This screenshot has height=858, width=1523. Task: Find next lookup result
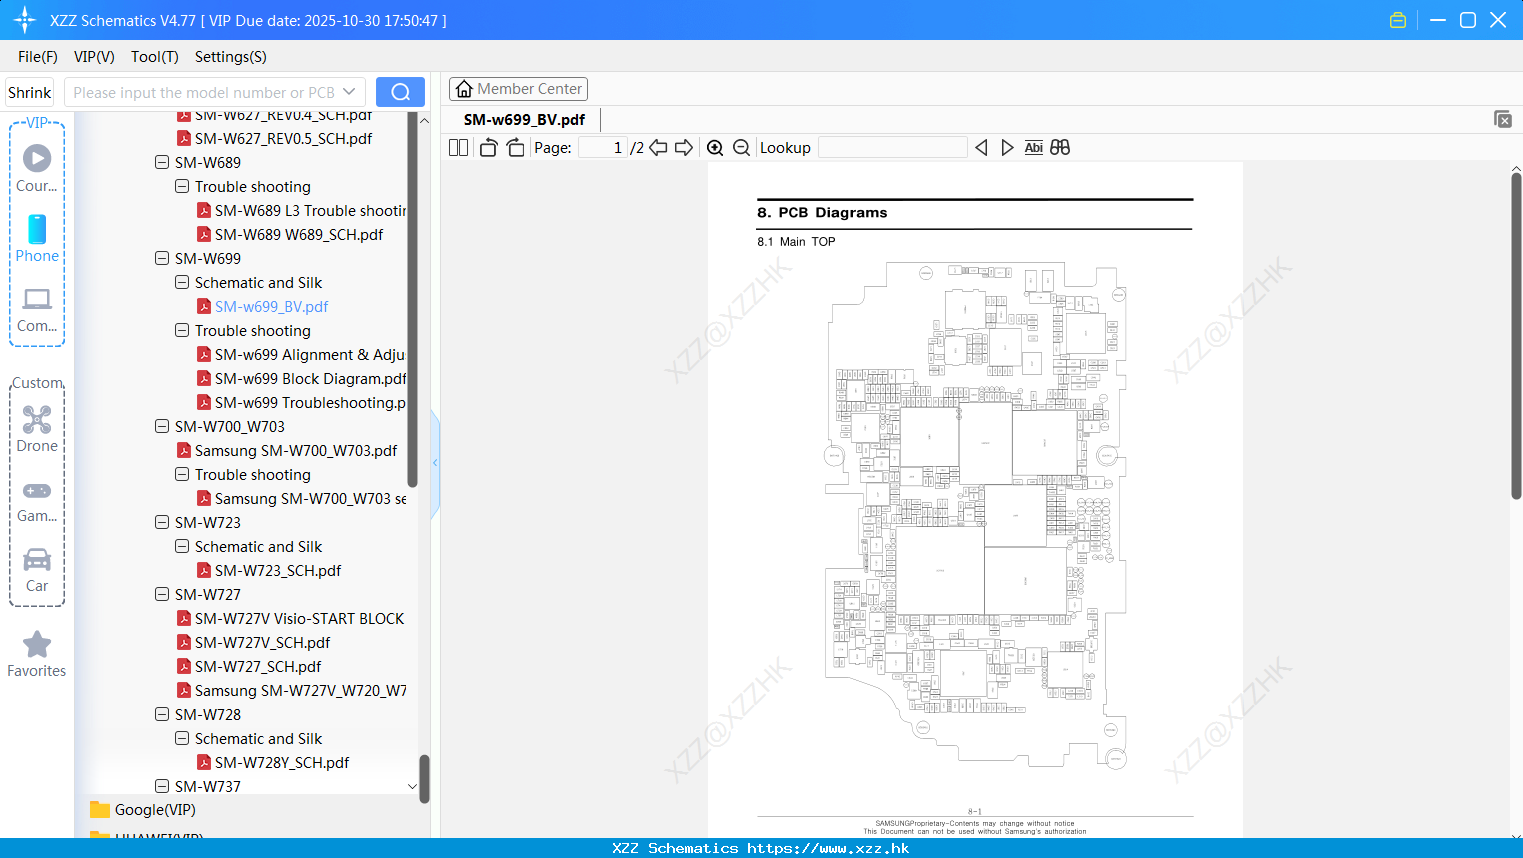1007,147
